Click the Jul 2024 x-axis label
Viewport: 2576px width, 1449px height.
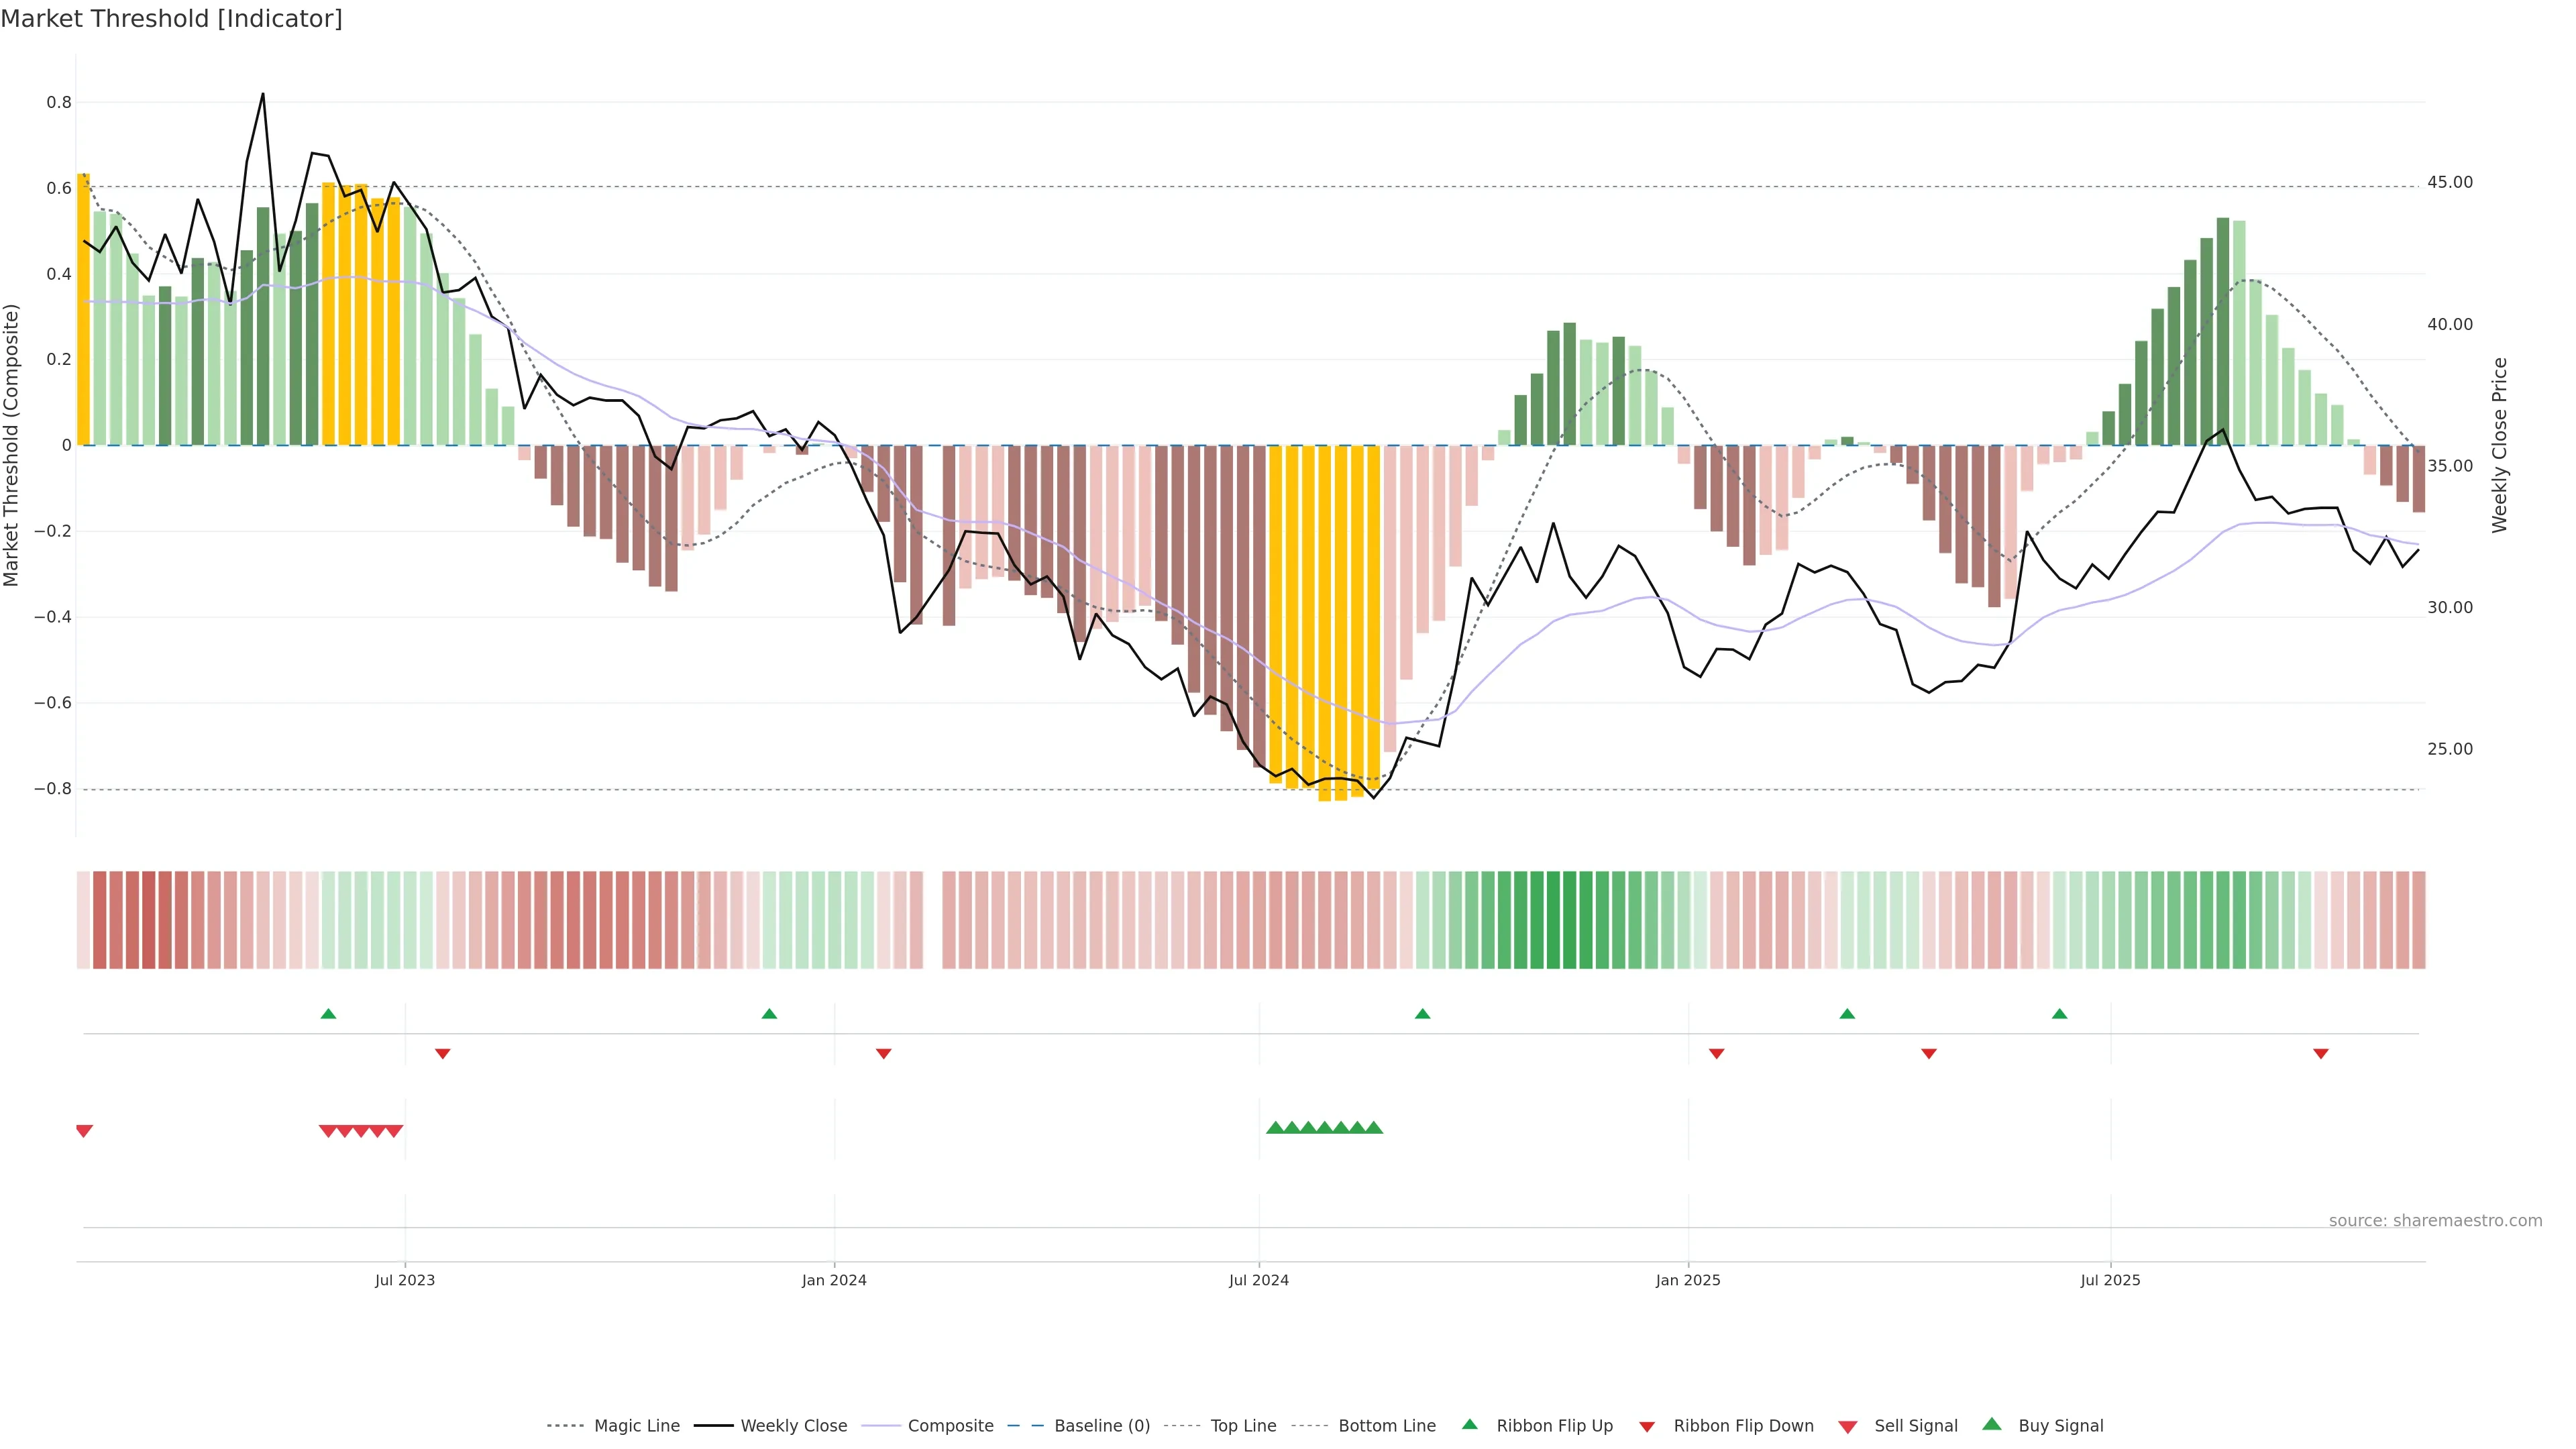point(1258,1280)
